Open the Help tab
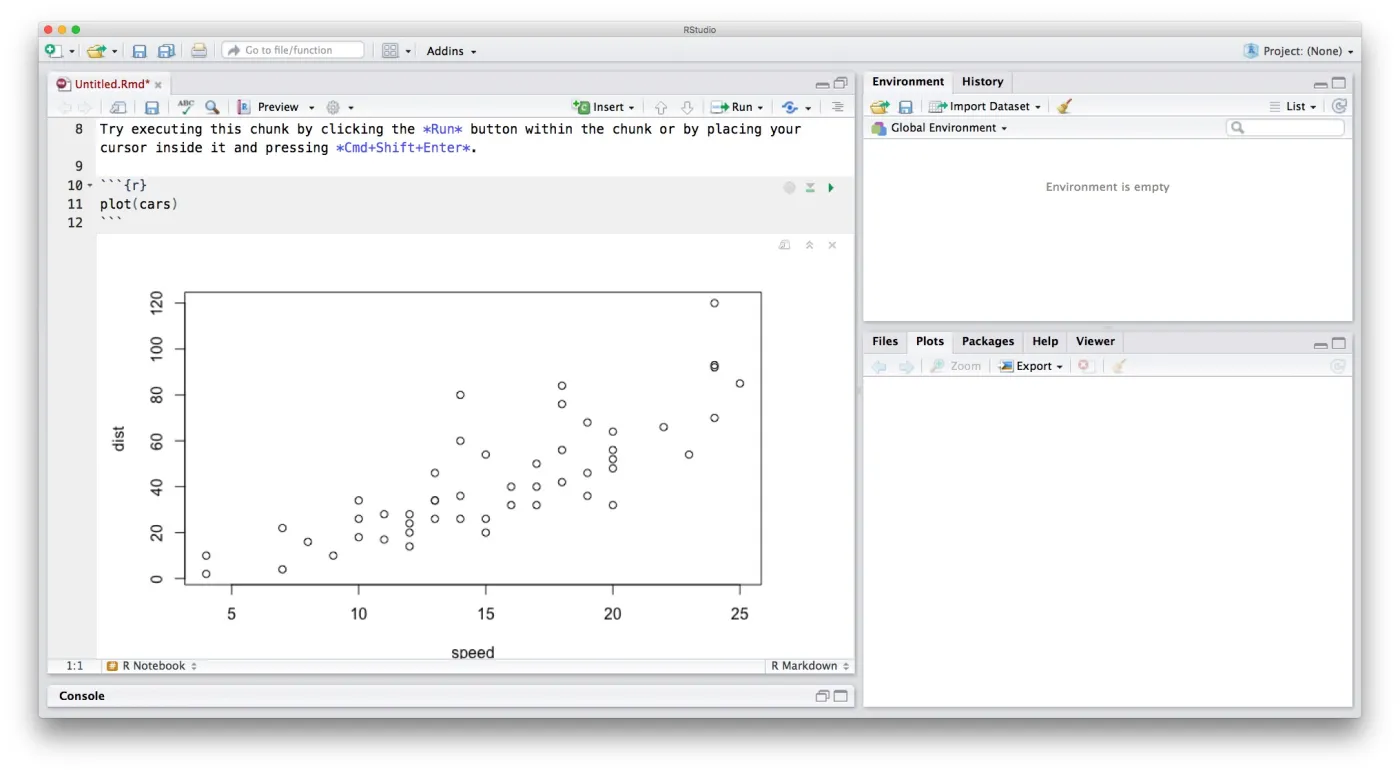The image size is (1400, 773). pos(1045,341)
